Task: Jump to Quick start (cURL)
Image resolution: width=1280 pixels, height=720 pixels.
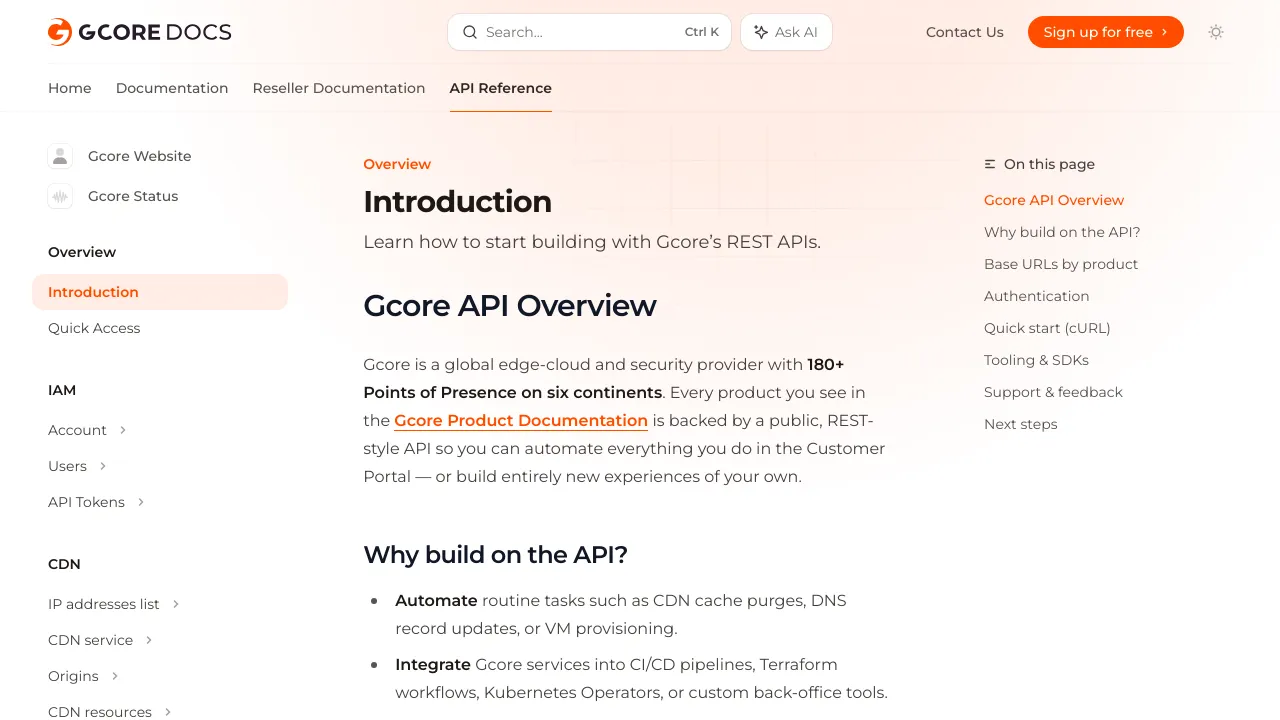Action: pyautogui.click(x=1047, y=328)
